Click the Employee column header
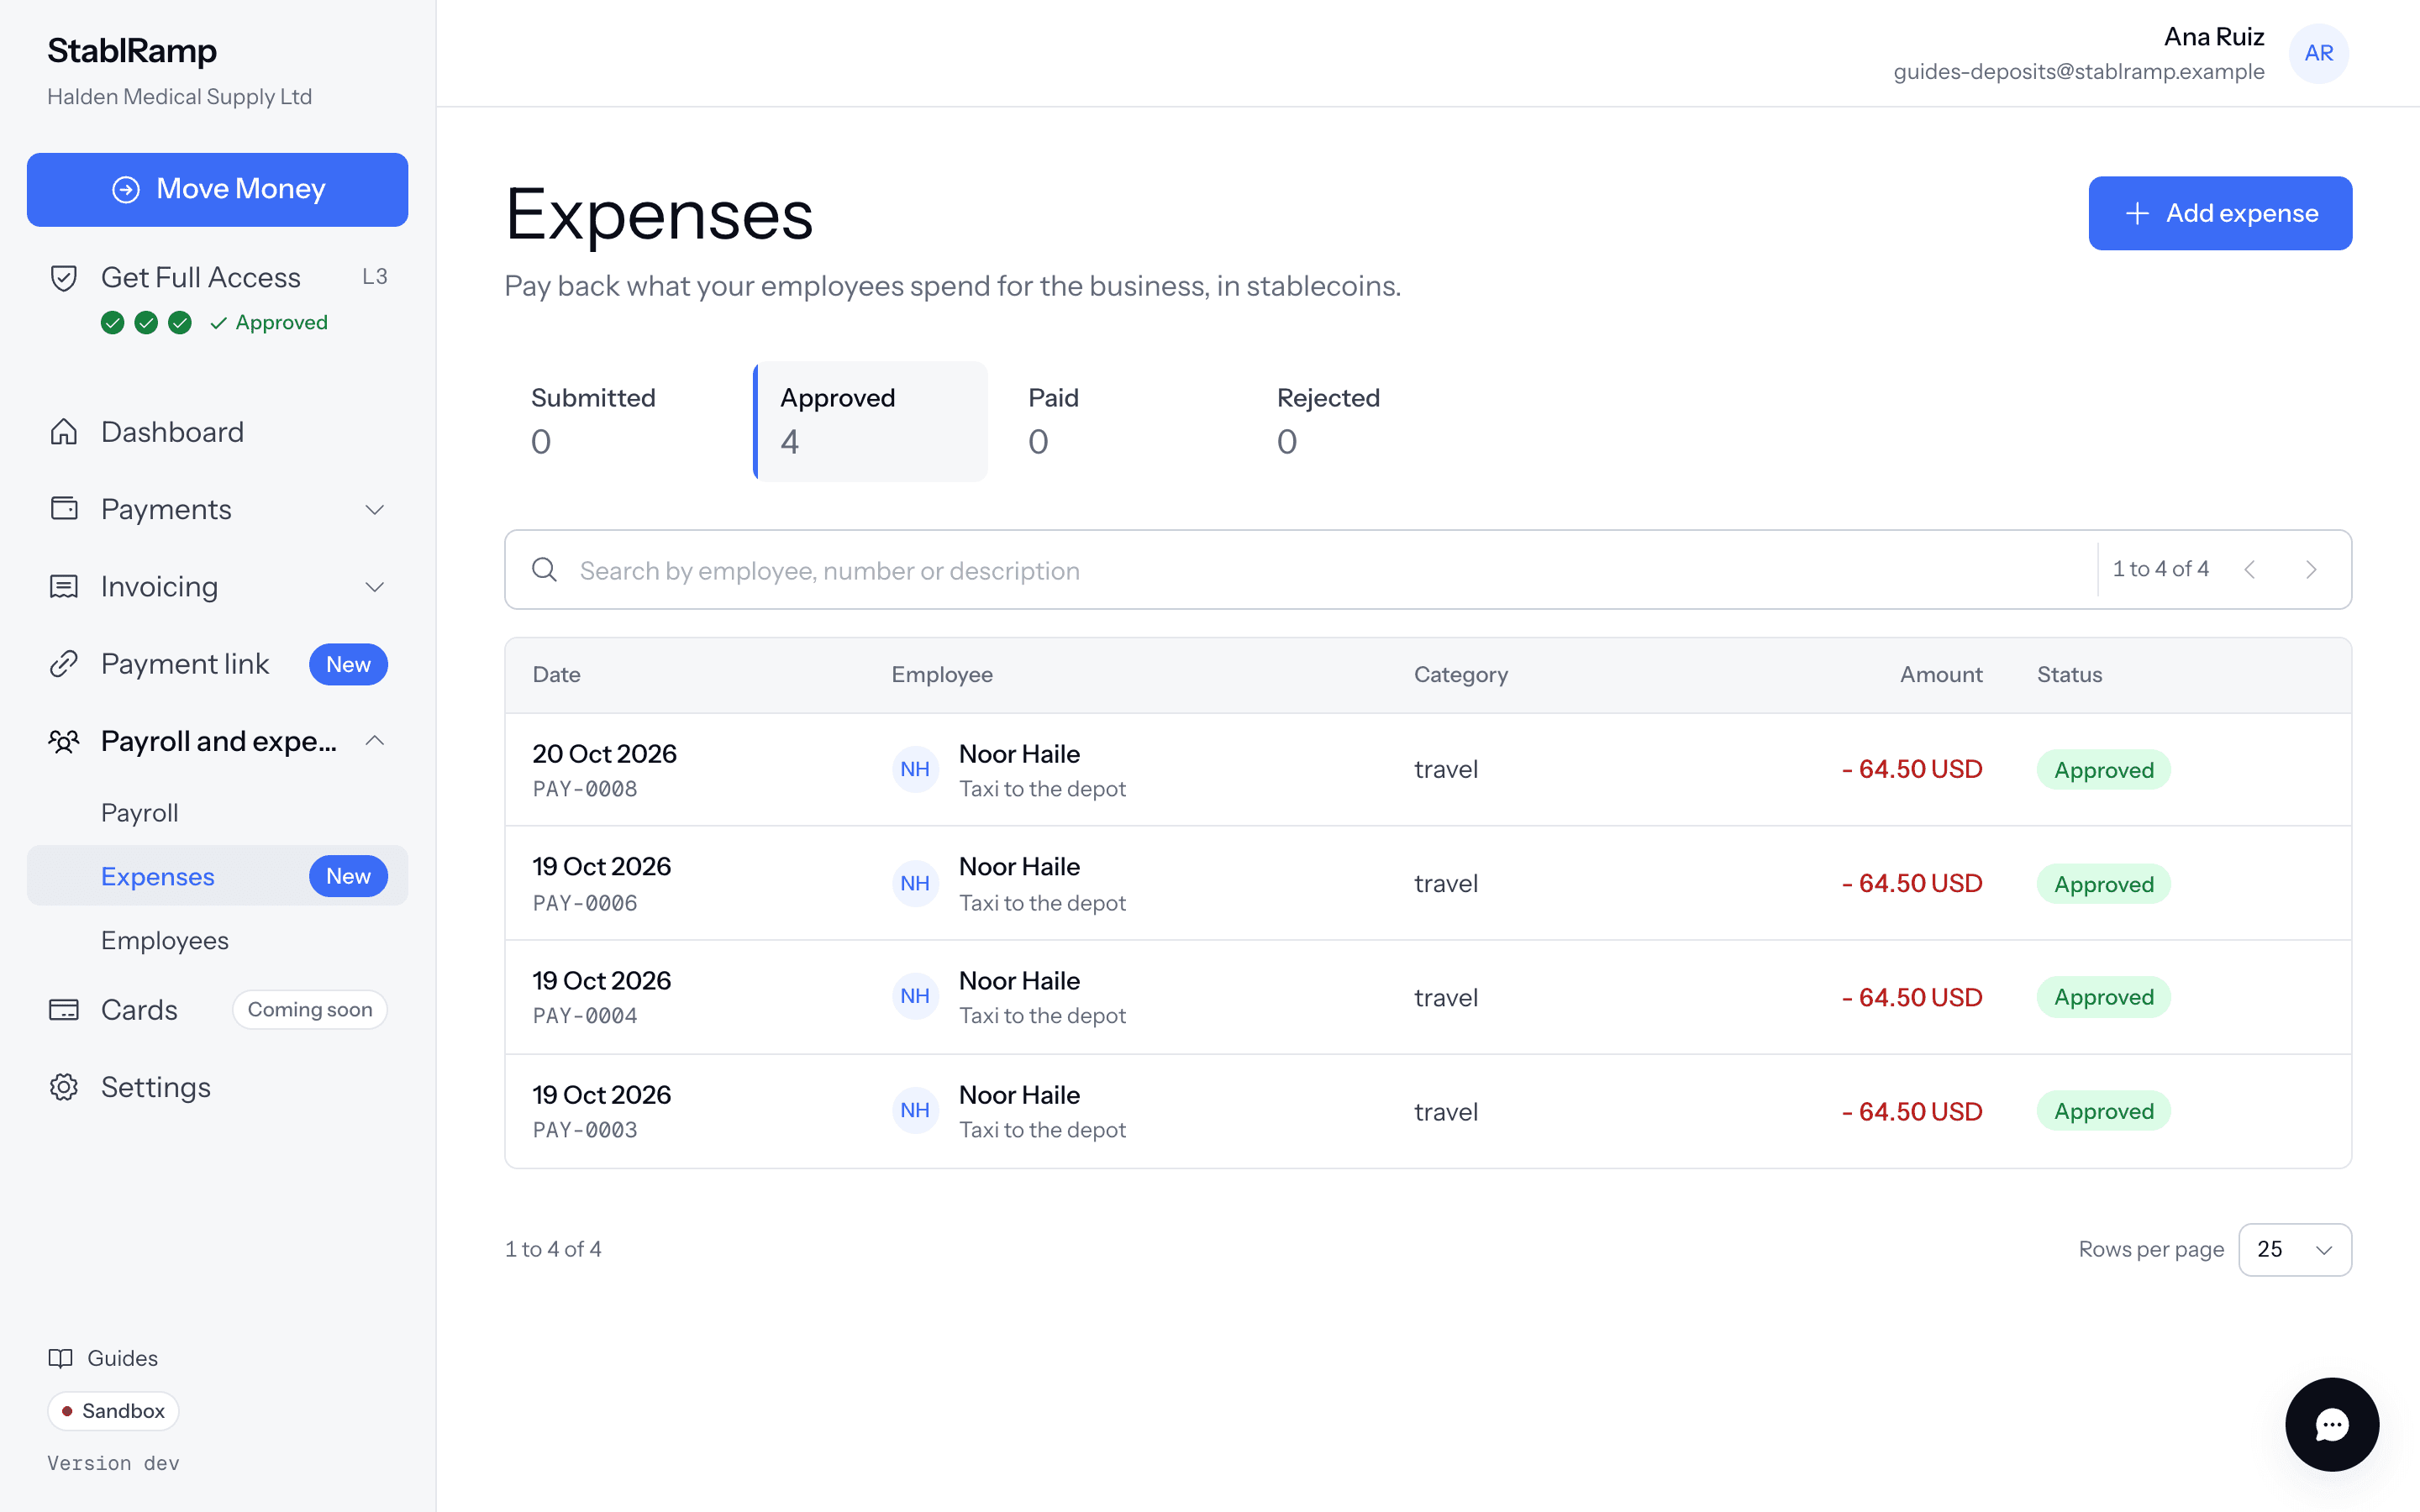 [942, 675]
